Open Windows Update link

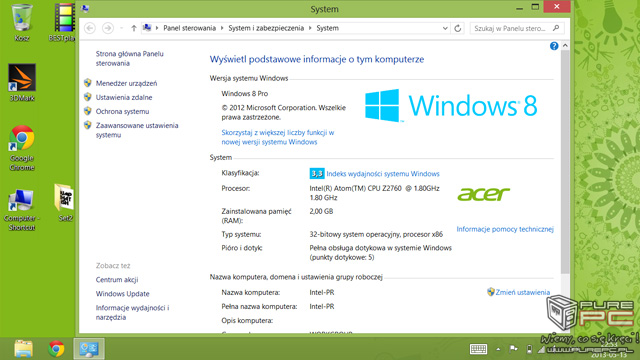click(122, 294)
